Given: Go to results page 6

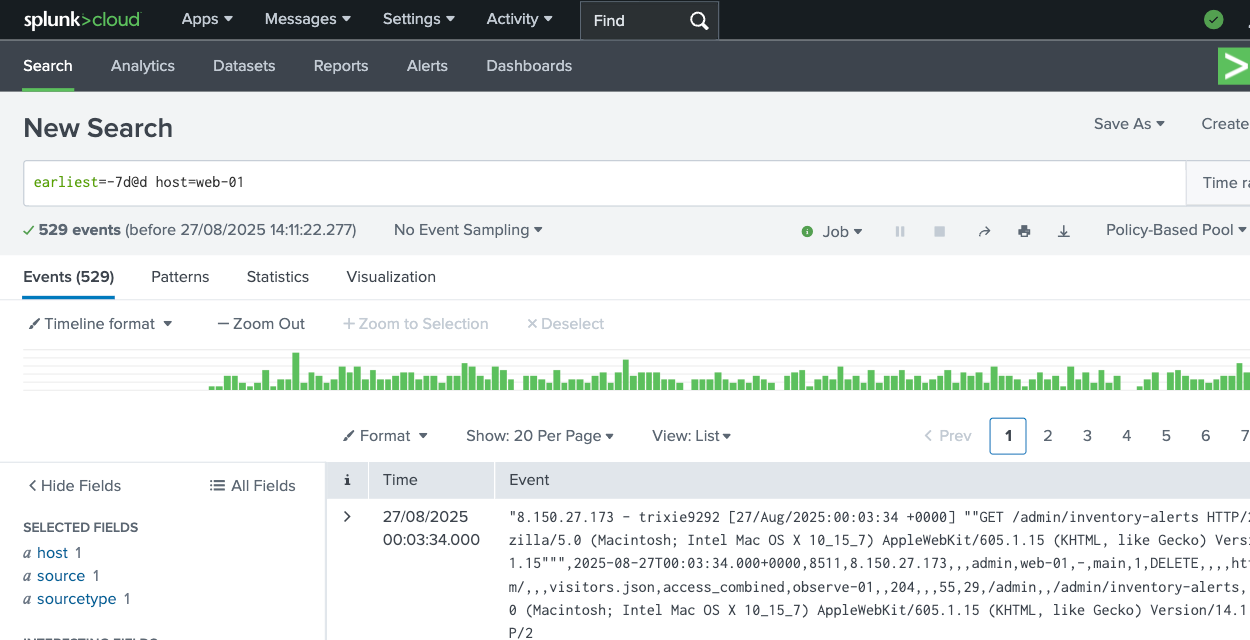Looking at the screenshot, I should 1206,436.
